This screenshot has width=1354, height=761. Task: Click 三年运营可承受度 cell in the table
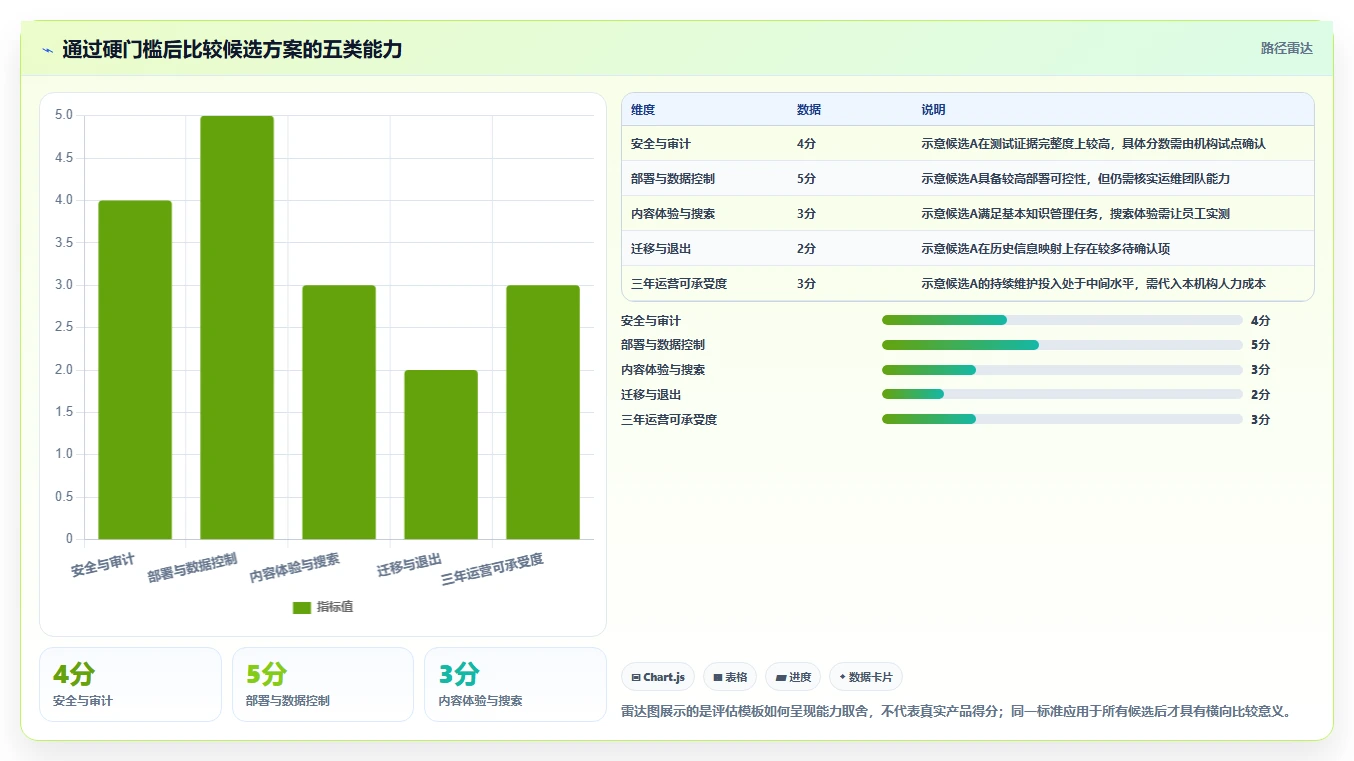coord(679,284)
